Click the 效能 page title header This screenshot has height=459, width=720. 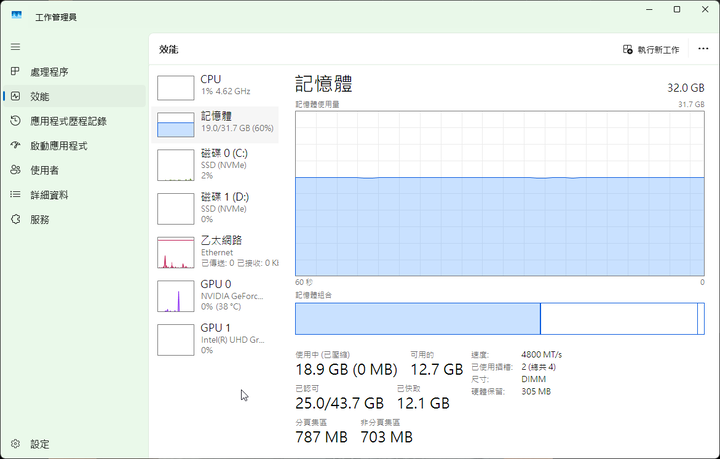pos(169,50)
